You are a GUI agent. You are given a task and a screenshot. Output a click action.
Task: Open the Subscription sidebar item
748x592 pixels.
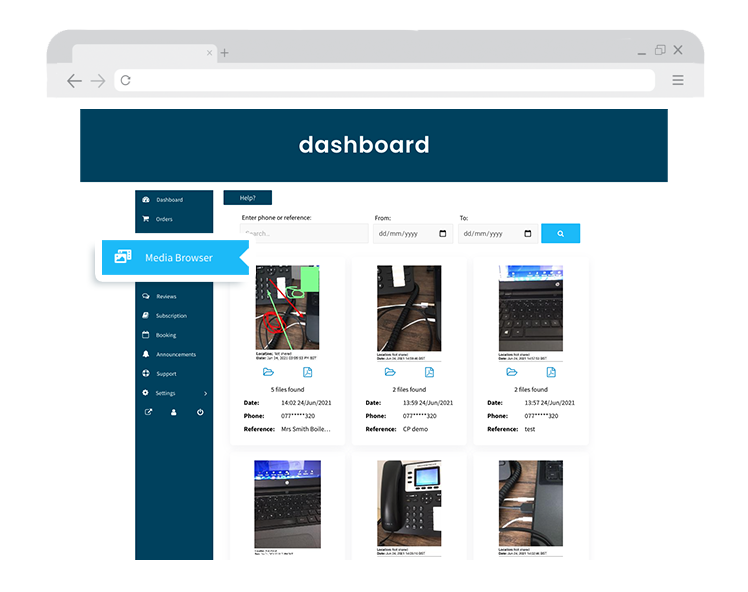tap(174, 316)
